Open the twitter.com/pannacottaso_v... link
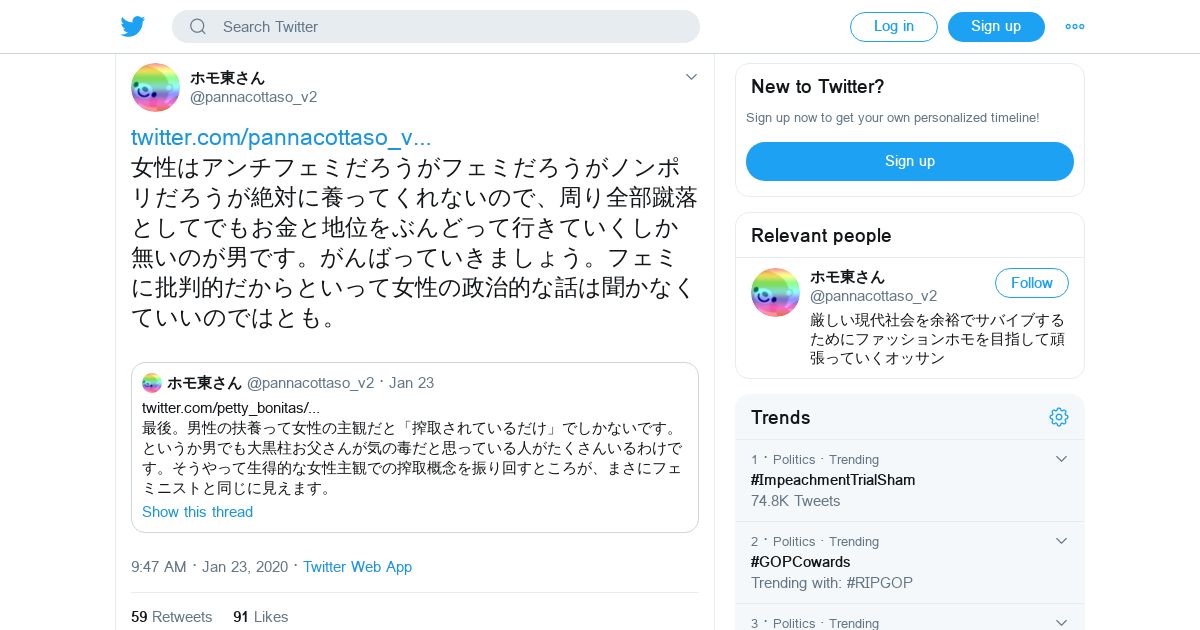The height and width of the screenshot is (630, 1200). point(281,138)
